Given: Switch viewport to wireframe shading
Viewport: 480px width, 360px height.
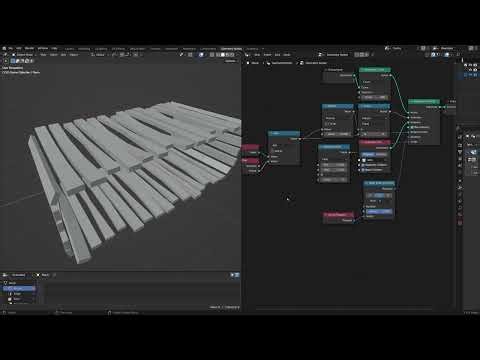Looking at the screenshot, I should (x=218, y=55).
